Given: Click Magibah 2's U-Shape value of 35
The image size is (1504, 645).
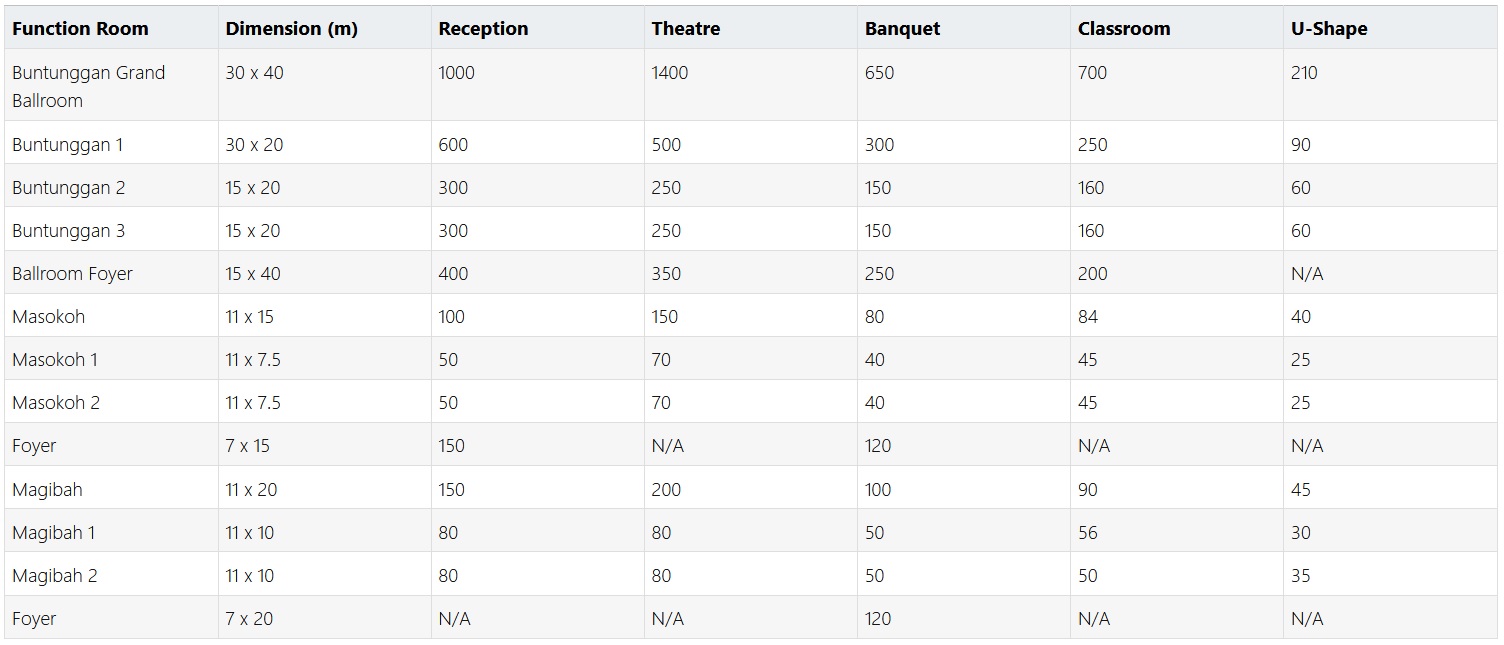Looking at the screenshot, I should 1300,576.
